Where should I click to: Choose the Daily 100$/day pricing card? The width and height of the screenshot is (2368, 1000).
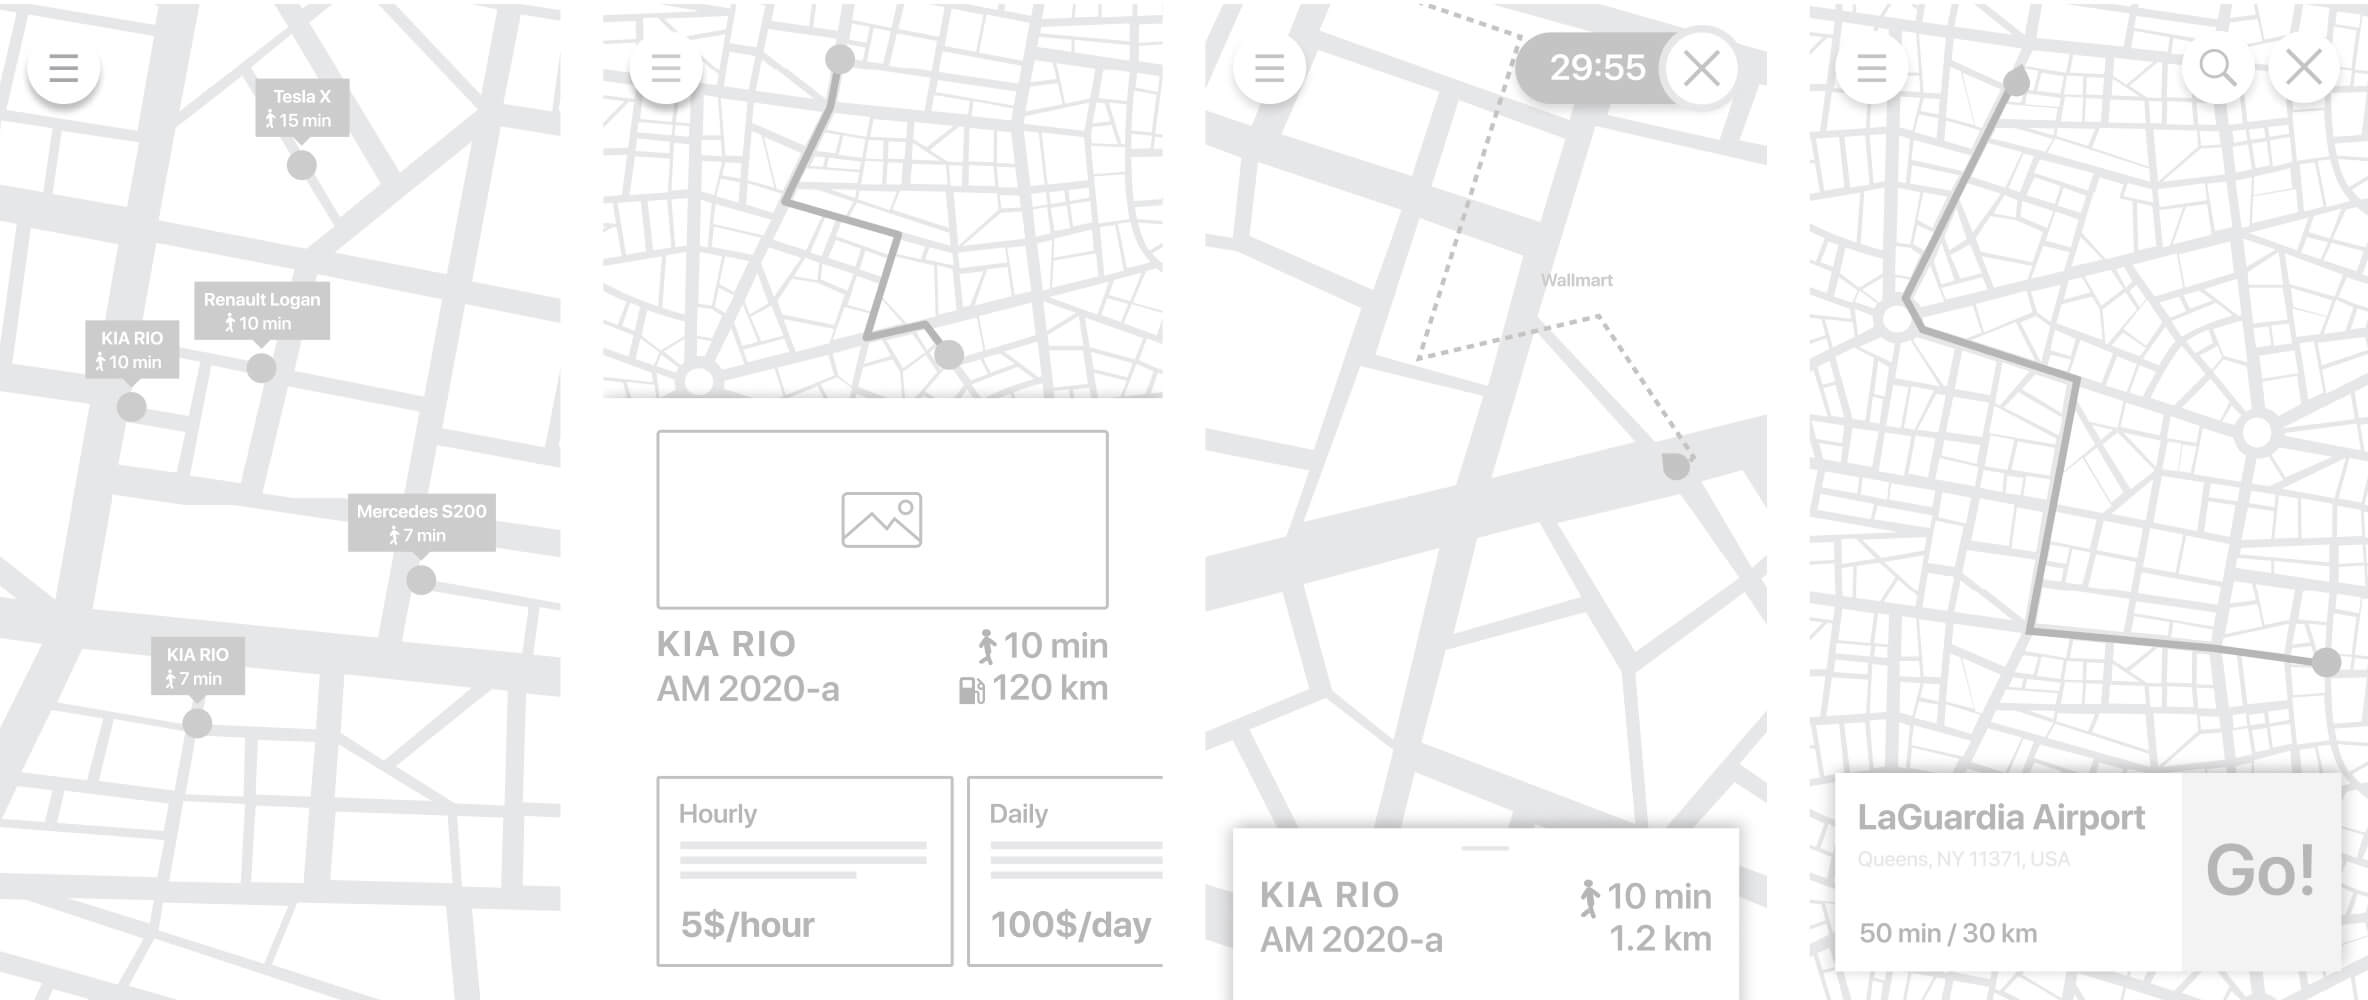click(1065, 871)
